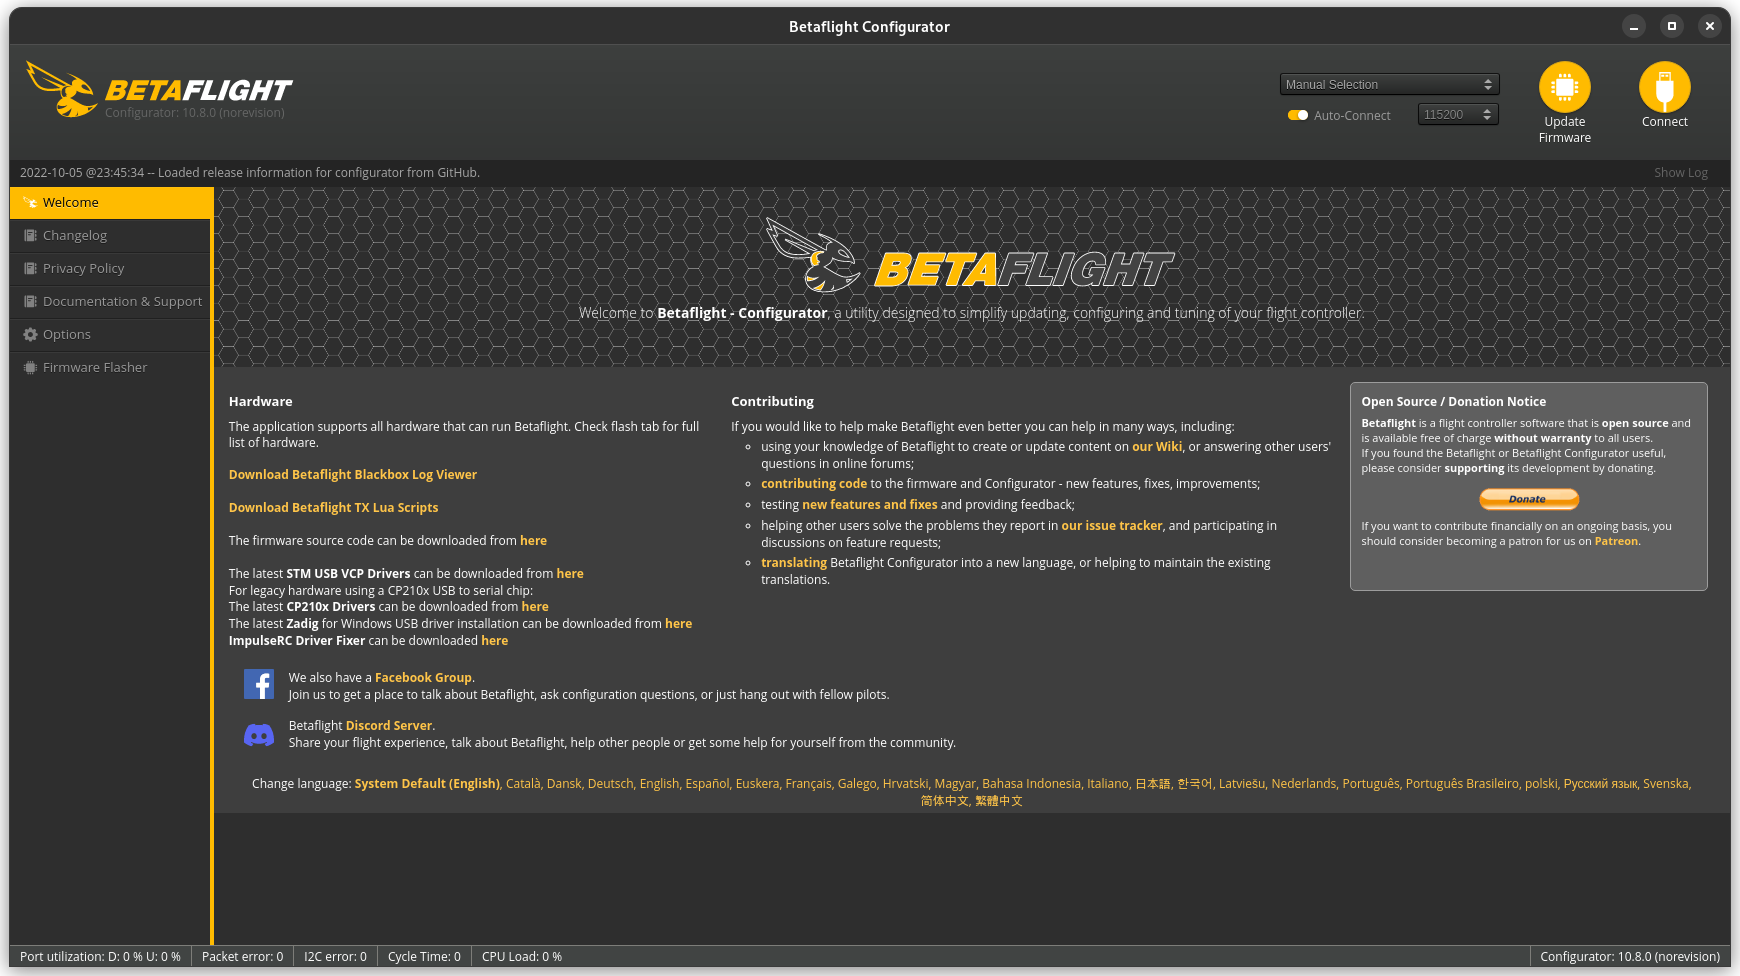Click the Donate button

[x=1528, y=498]
